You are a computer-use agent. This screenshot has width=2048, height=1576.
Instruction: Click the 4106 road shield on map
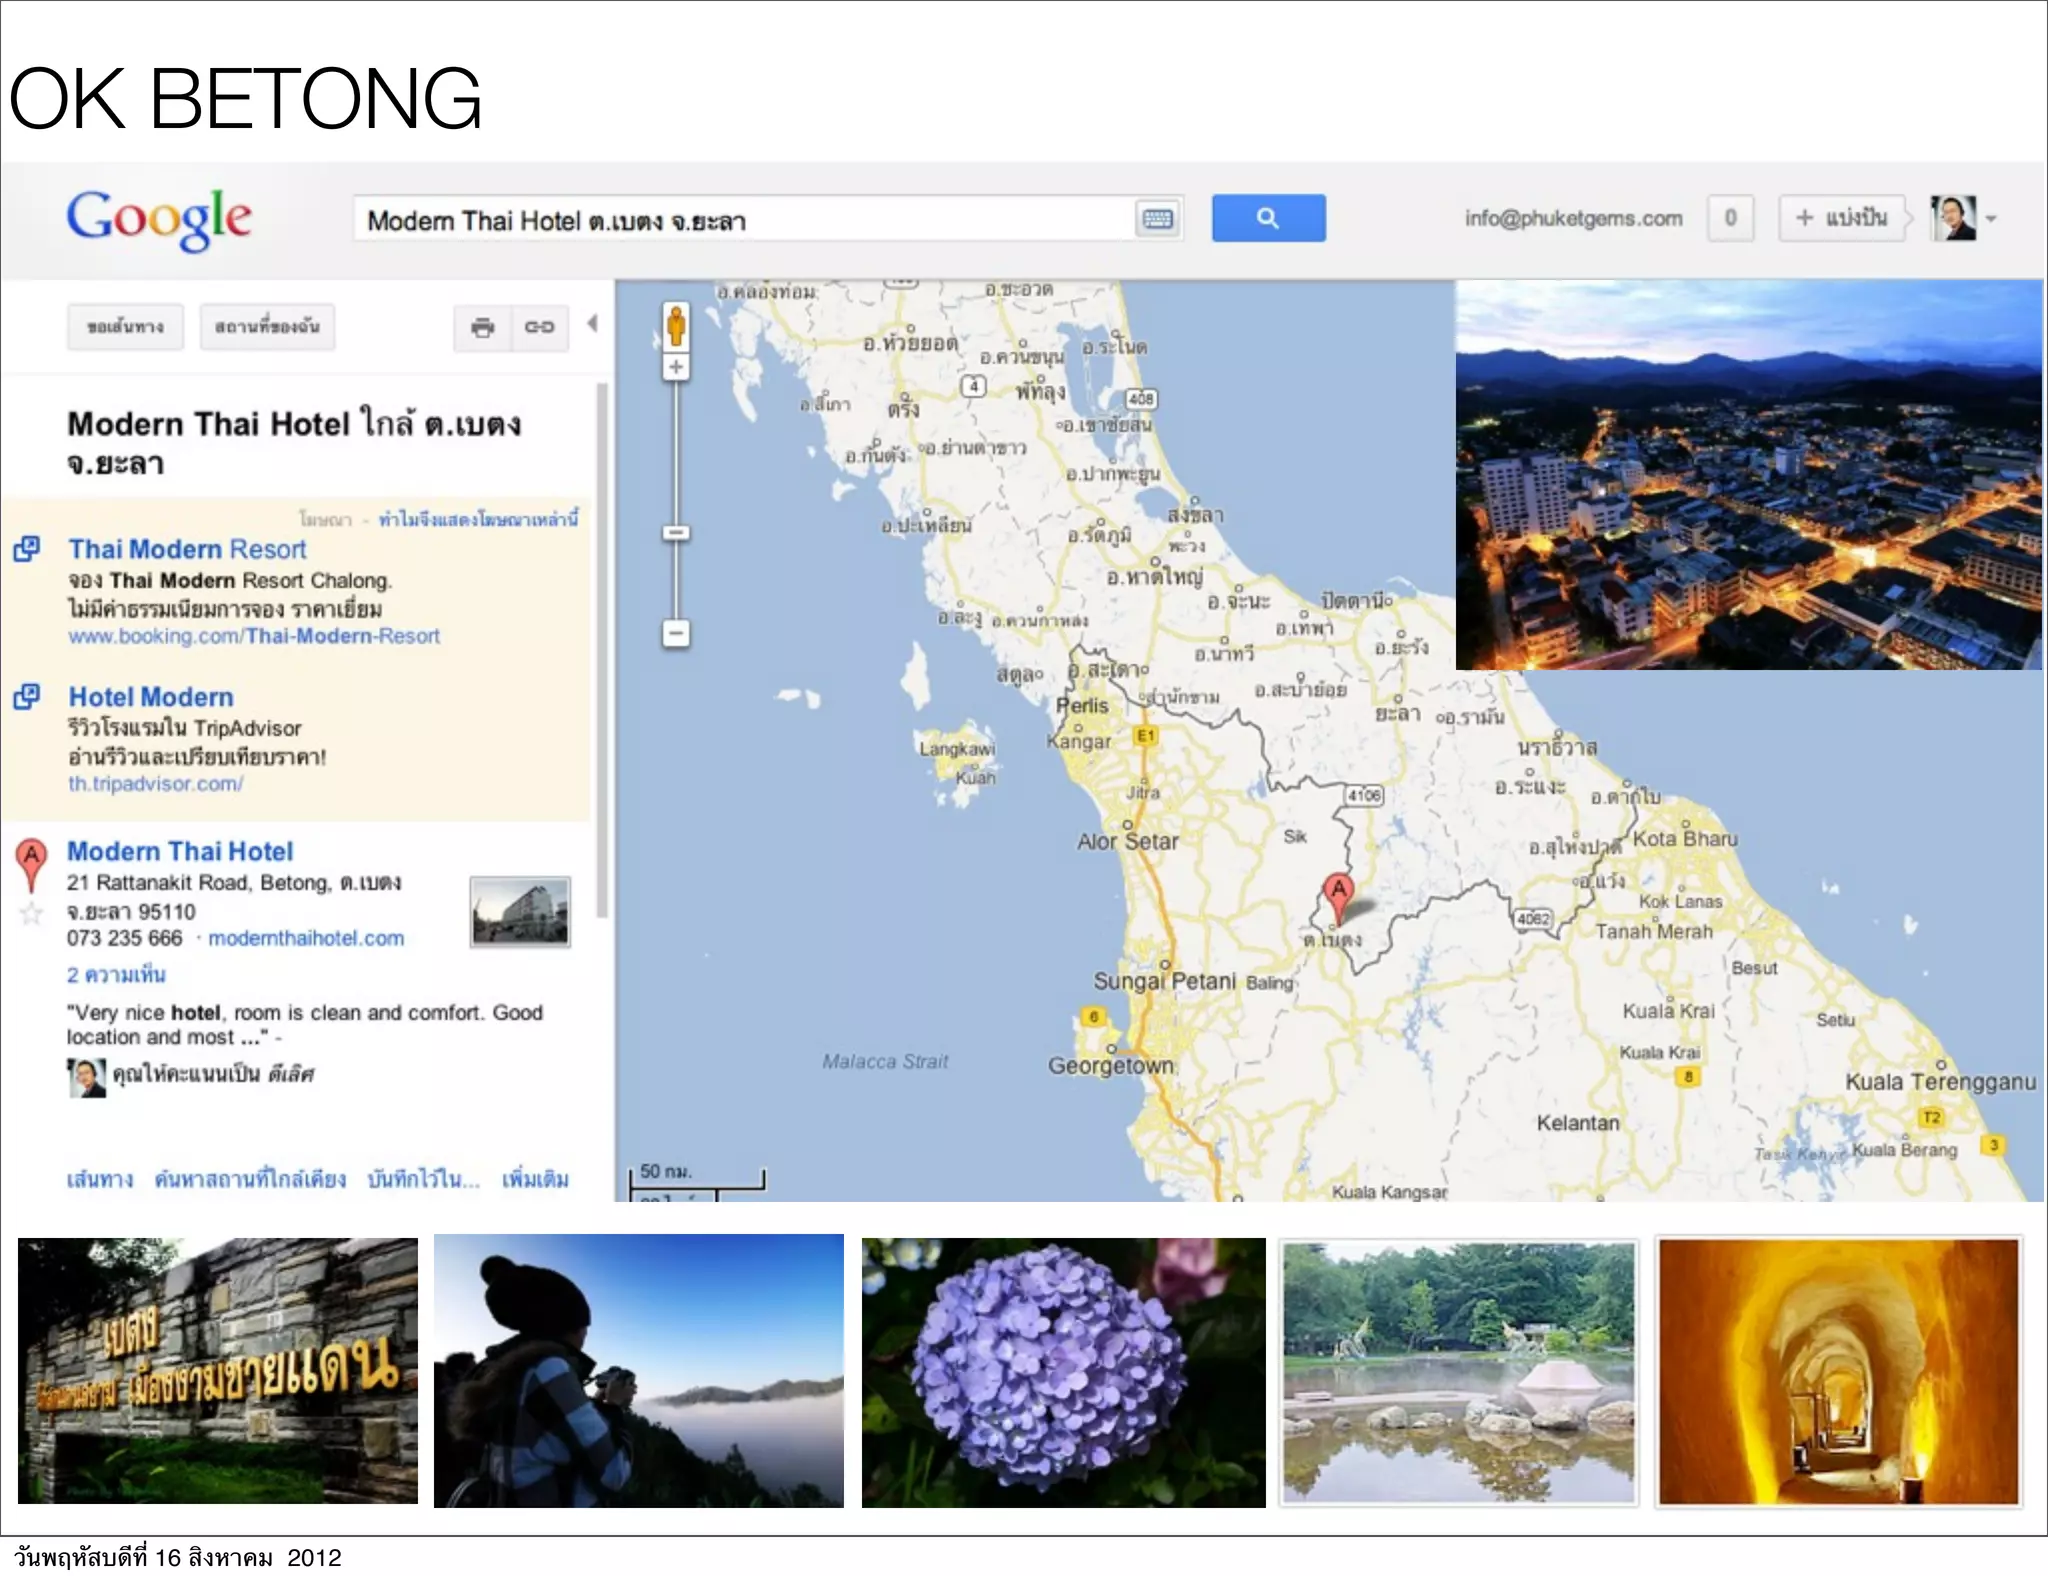pyautogui.click(x=1364, y=795)
